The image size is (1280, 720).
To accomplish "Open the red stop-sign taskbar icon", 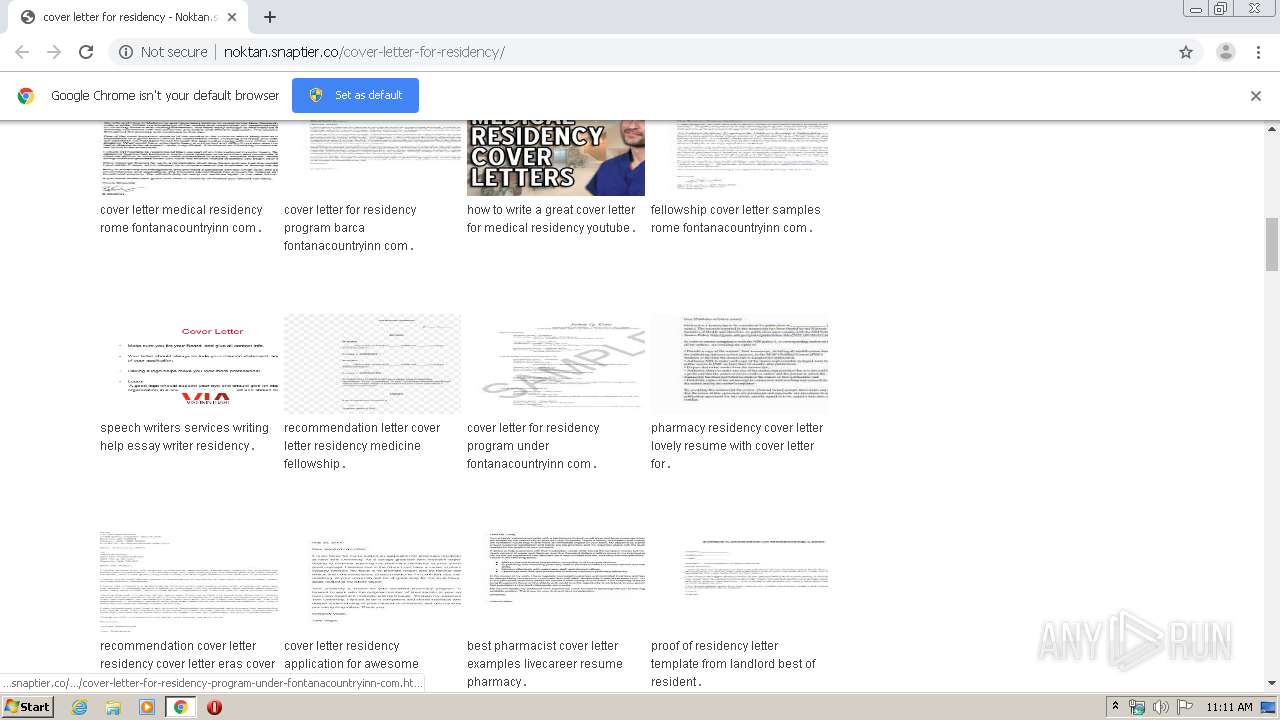I will point(214,707).
